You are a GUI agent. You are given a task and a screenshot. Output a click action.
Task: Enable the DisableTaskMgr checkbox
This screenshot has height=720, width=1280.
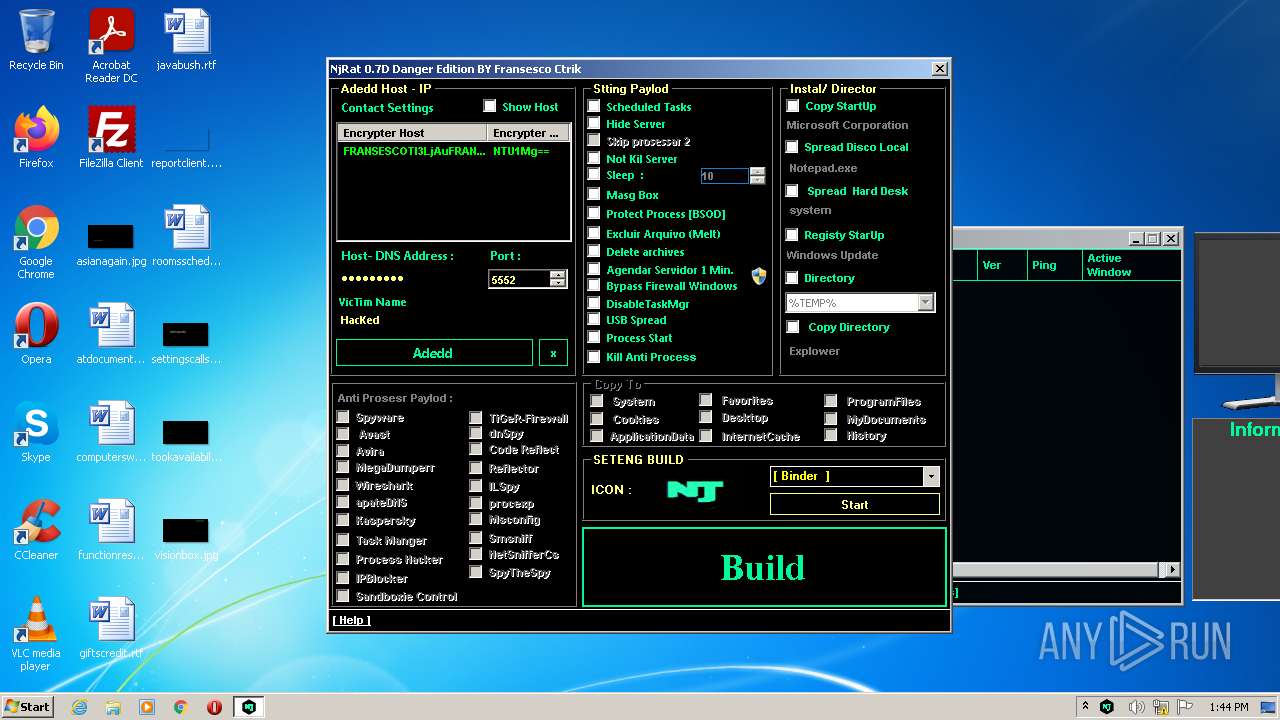pos(594,304)
